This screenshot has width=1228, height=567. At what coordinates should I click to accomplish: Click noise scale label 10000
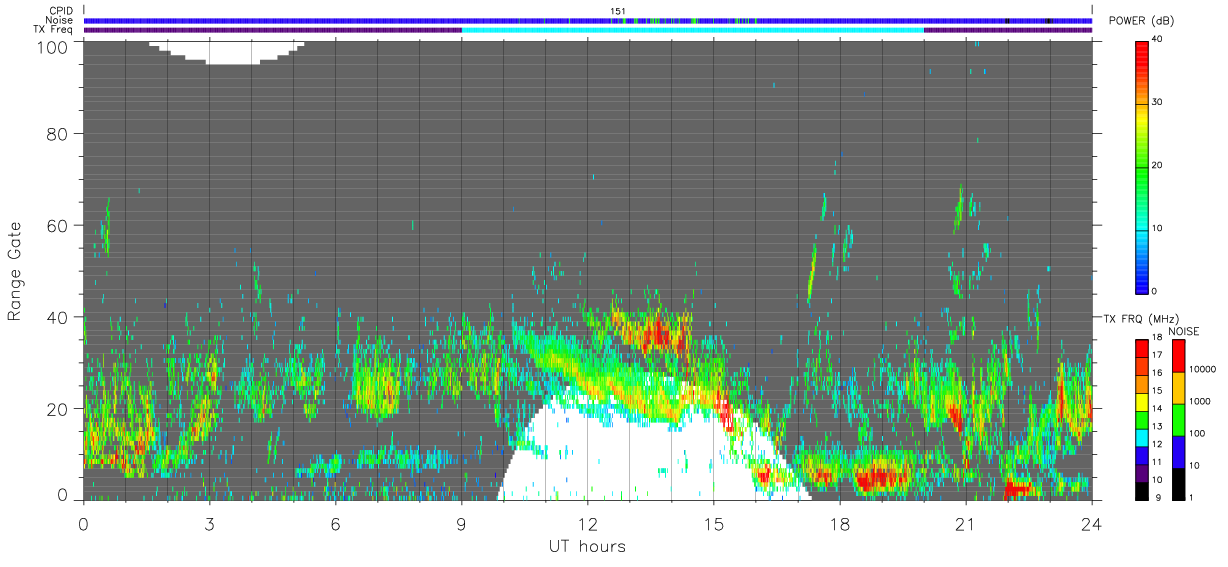coord(1201,370)
